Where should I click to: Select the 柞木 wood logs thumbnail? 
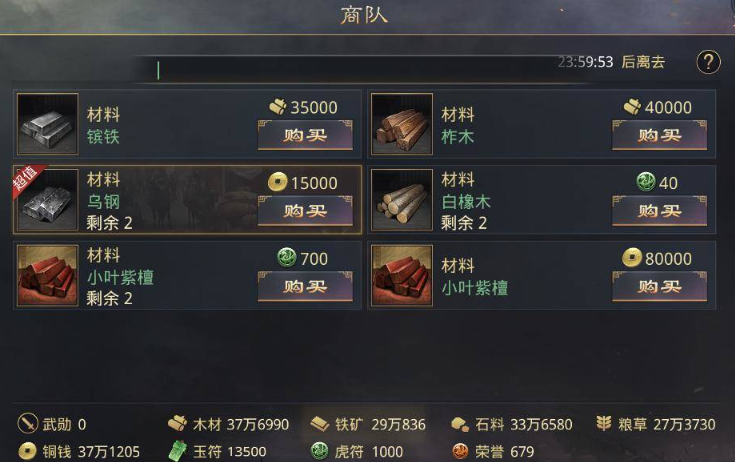[402, 124]
